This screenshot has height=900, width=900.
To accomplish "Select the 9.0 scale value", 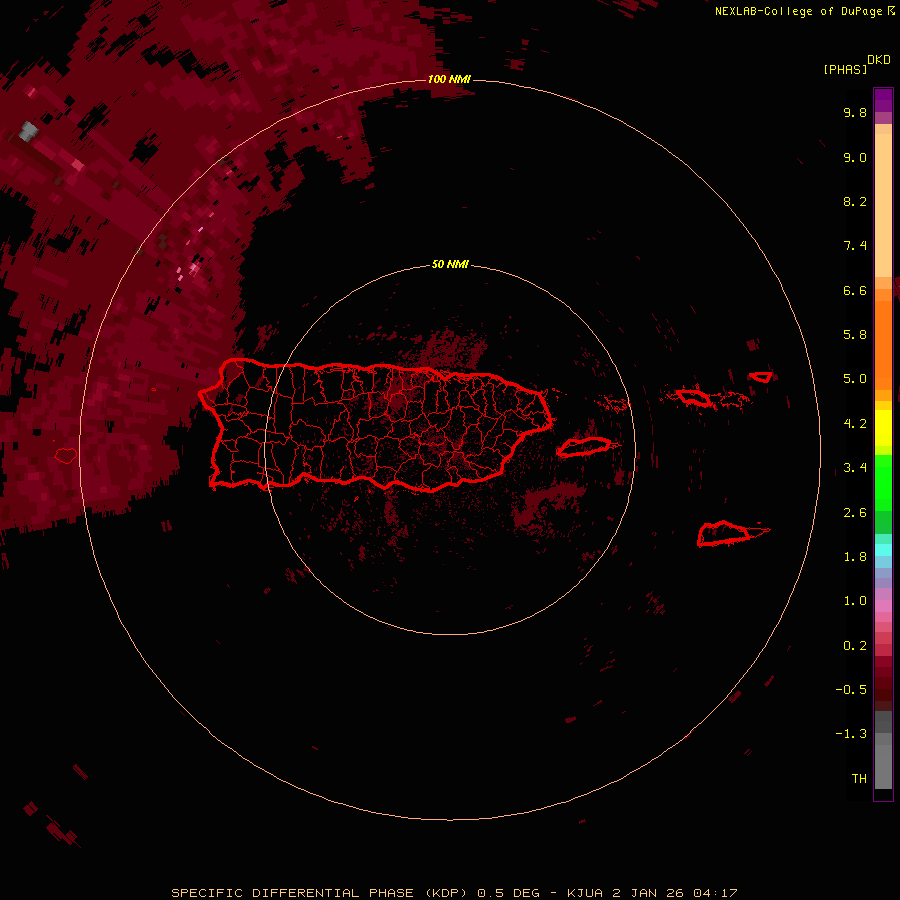I will click(x=855, y=157).
